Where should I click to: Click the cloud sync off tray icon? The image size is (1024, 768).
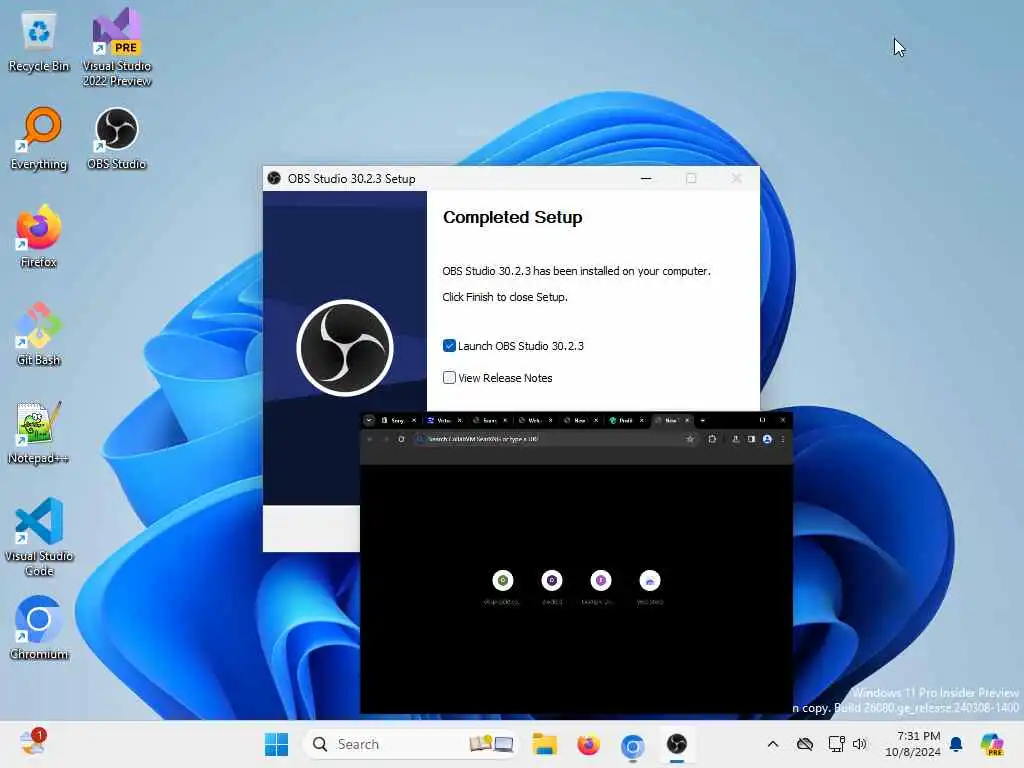click(x=805, y=744)
